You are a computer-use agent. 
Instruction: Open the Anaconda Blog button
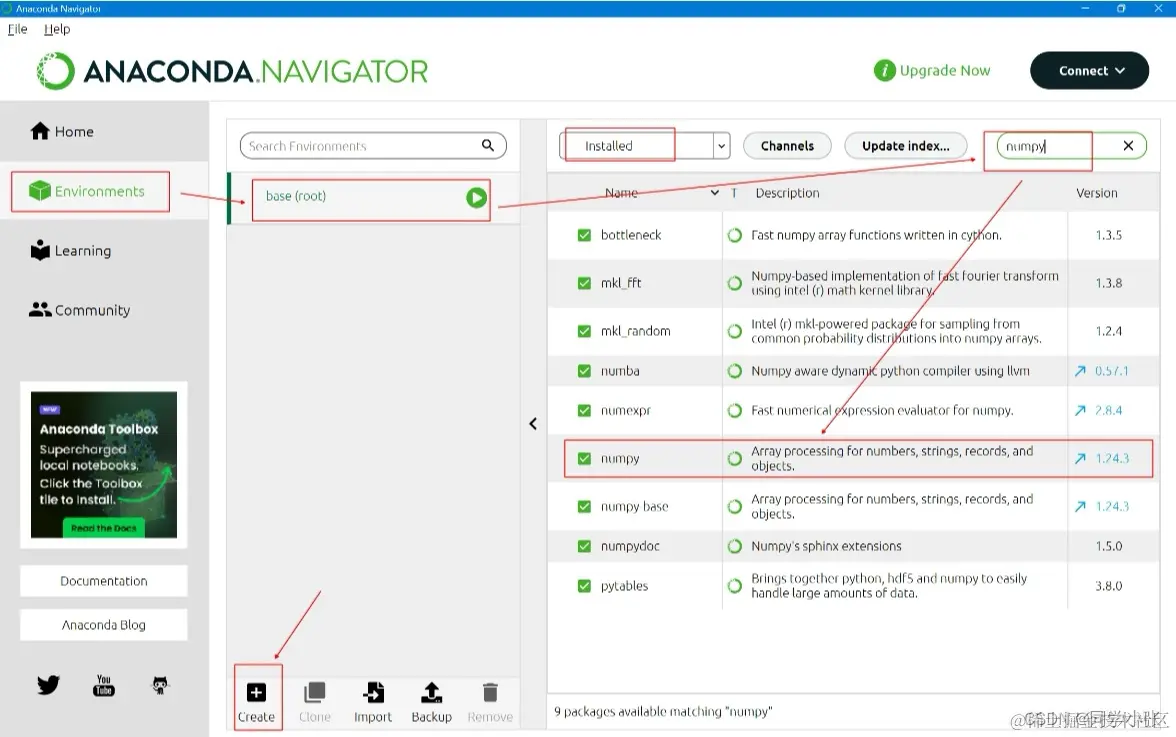[104, 625]
